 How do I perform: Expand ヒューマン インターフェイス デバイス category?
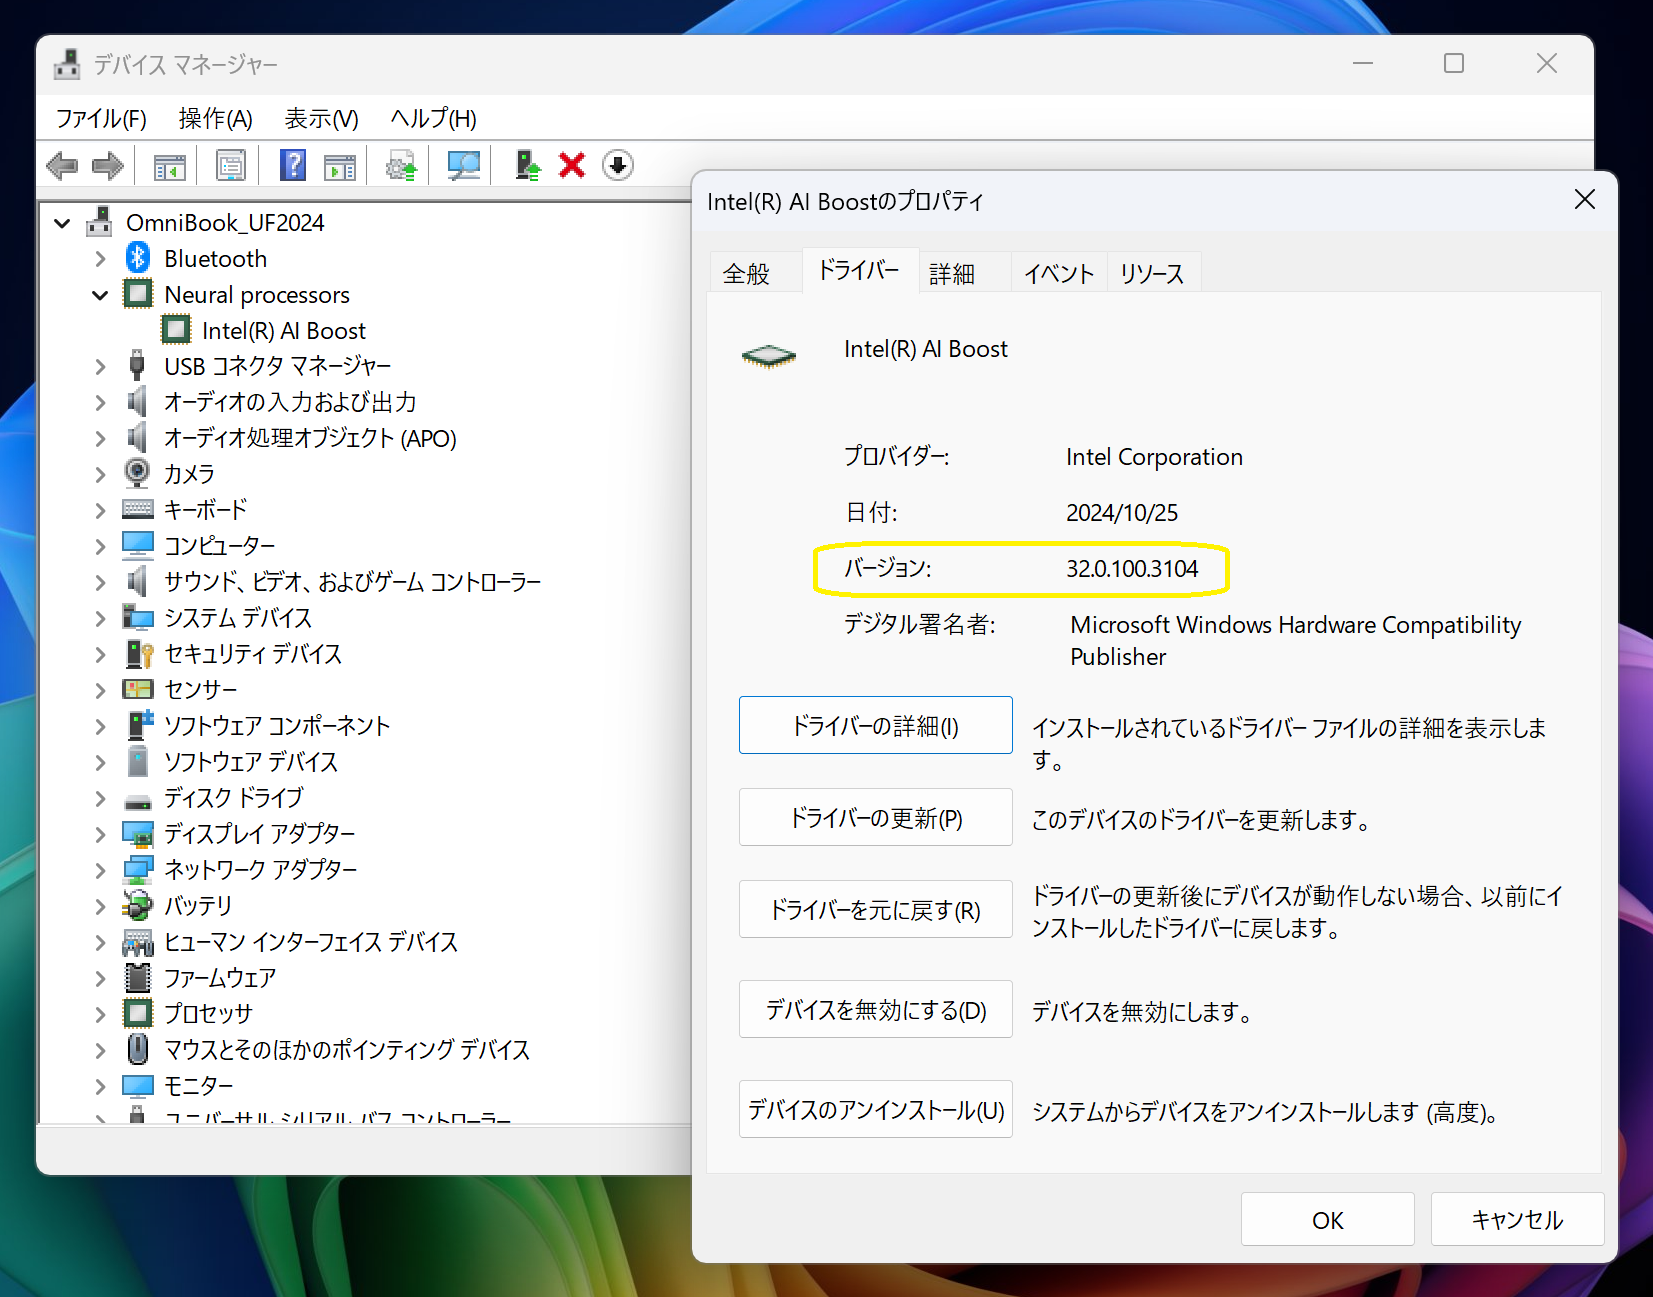100,942
